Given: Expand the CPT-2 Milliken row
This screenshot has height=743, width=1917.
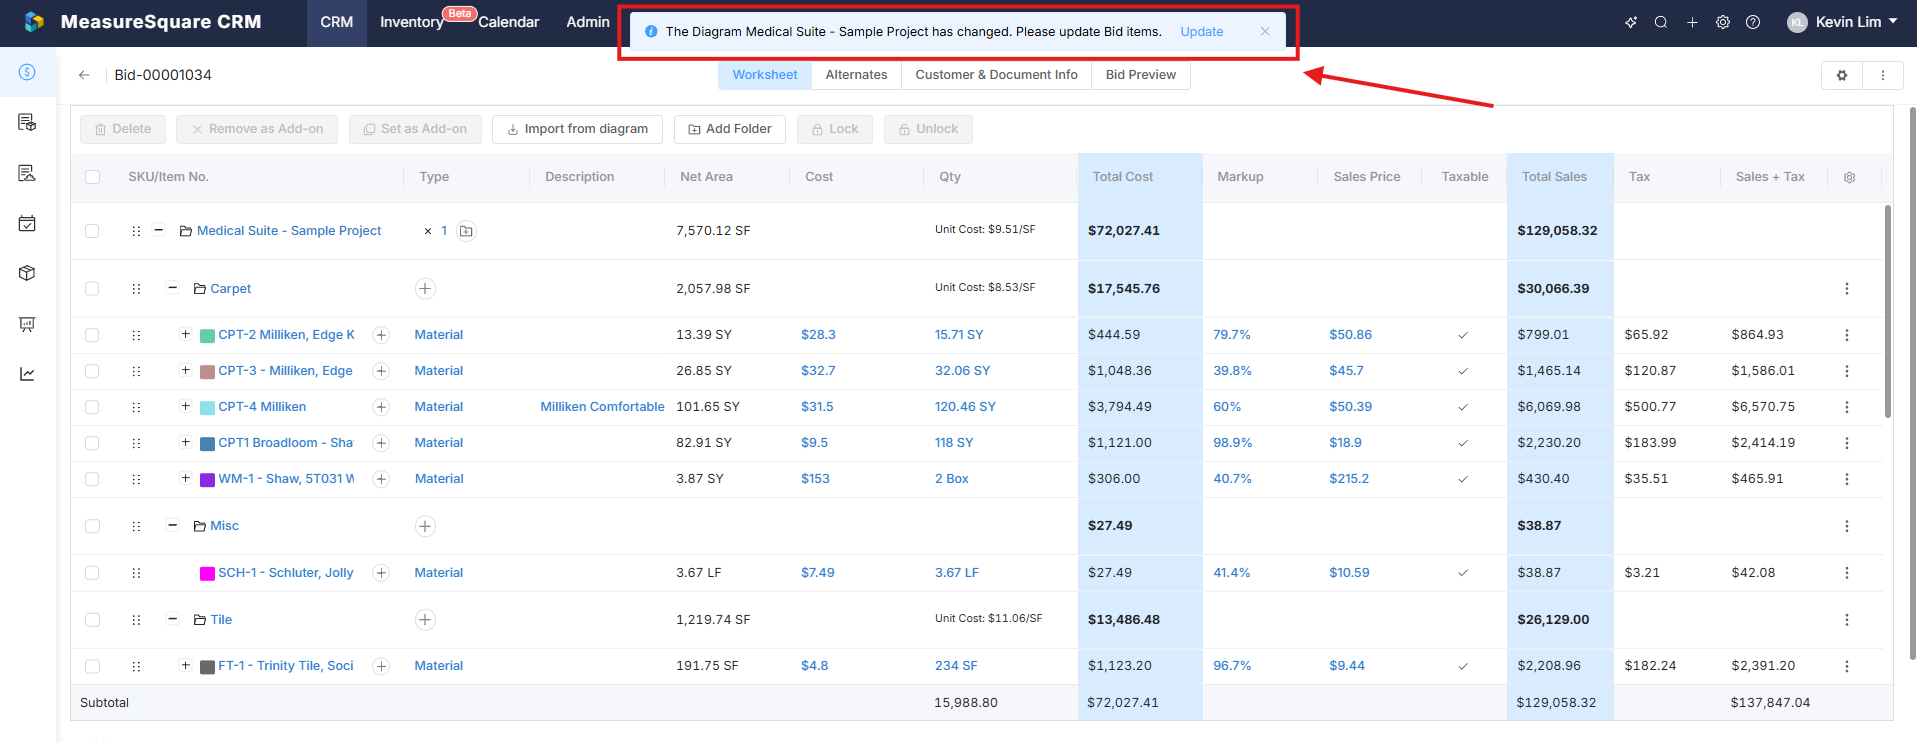Looking at the screenshot, I should pyautogui.click(x=185, y=334).
